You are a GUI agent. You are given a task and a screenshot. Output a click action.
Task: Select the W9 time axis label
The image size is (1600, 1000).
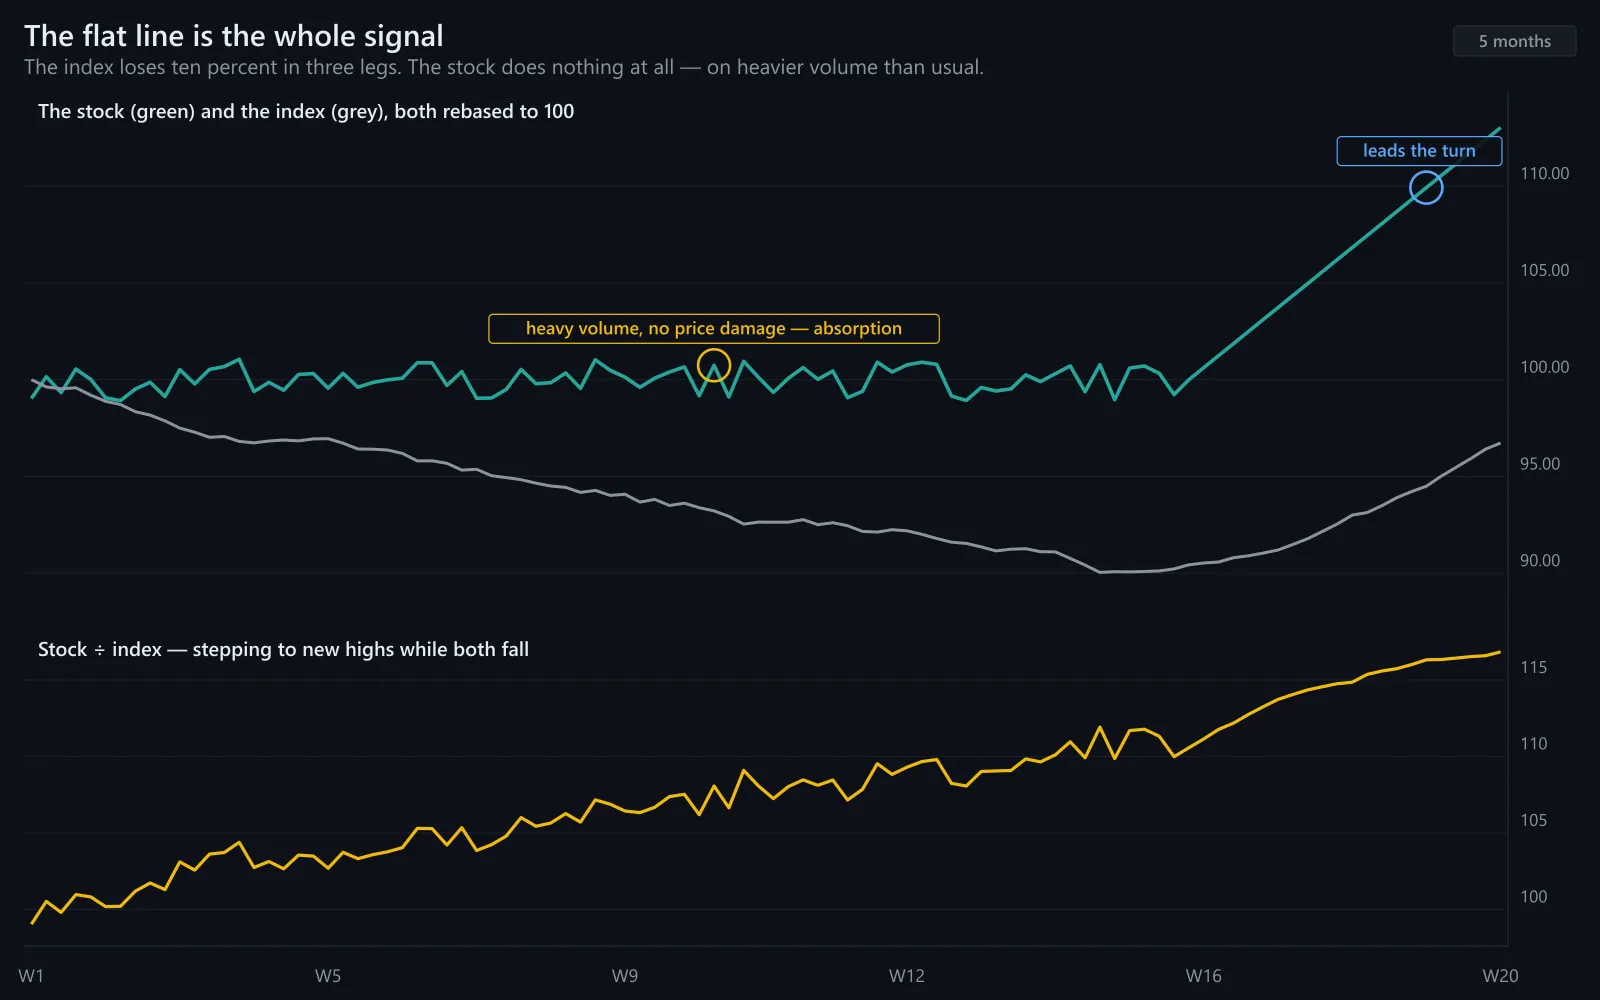pos(625,976)
